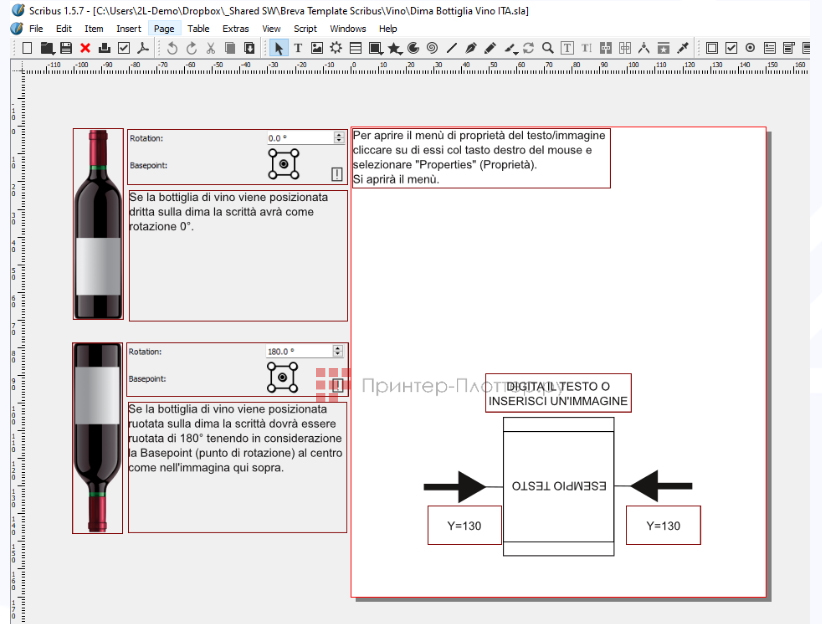Expand the calligraphic line tool dropdown arrow
The width and height of the screenshot is (822, 624).
(514, 52)
